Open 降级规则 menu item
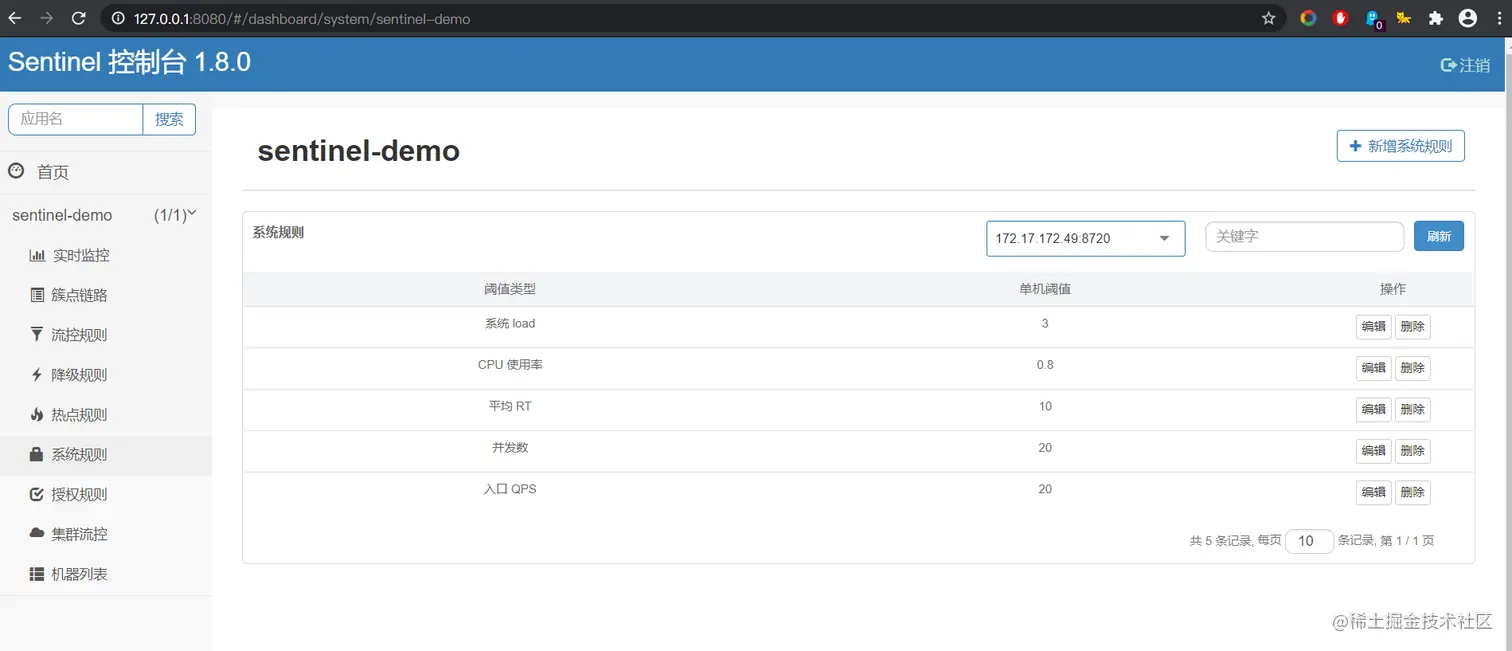Viewport: 1512px width, 651px height. (x=79, y=375)
